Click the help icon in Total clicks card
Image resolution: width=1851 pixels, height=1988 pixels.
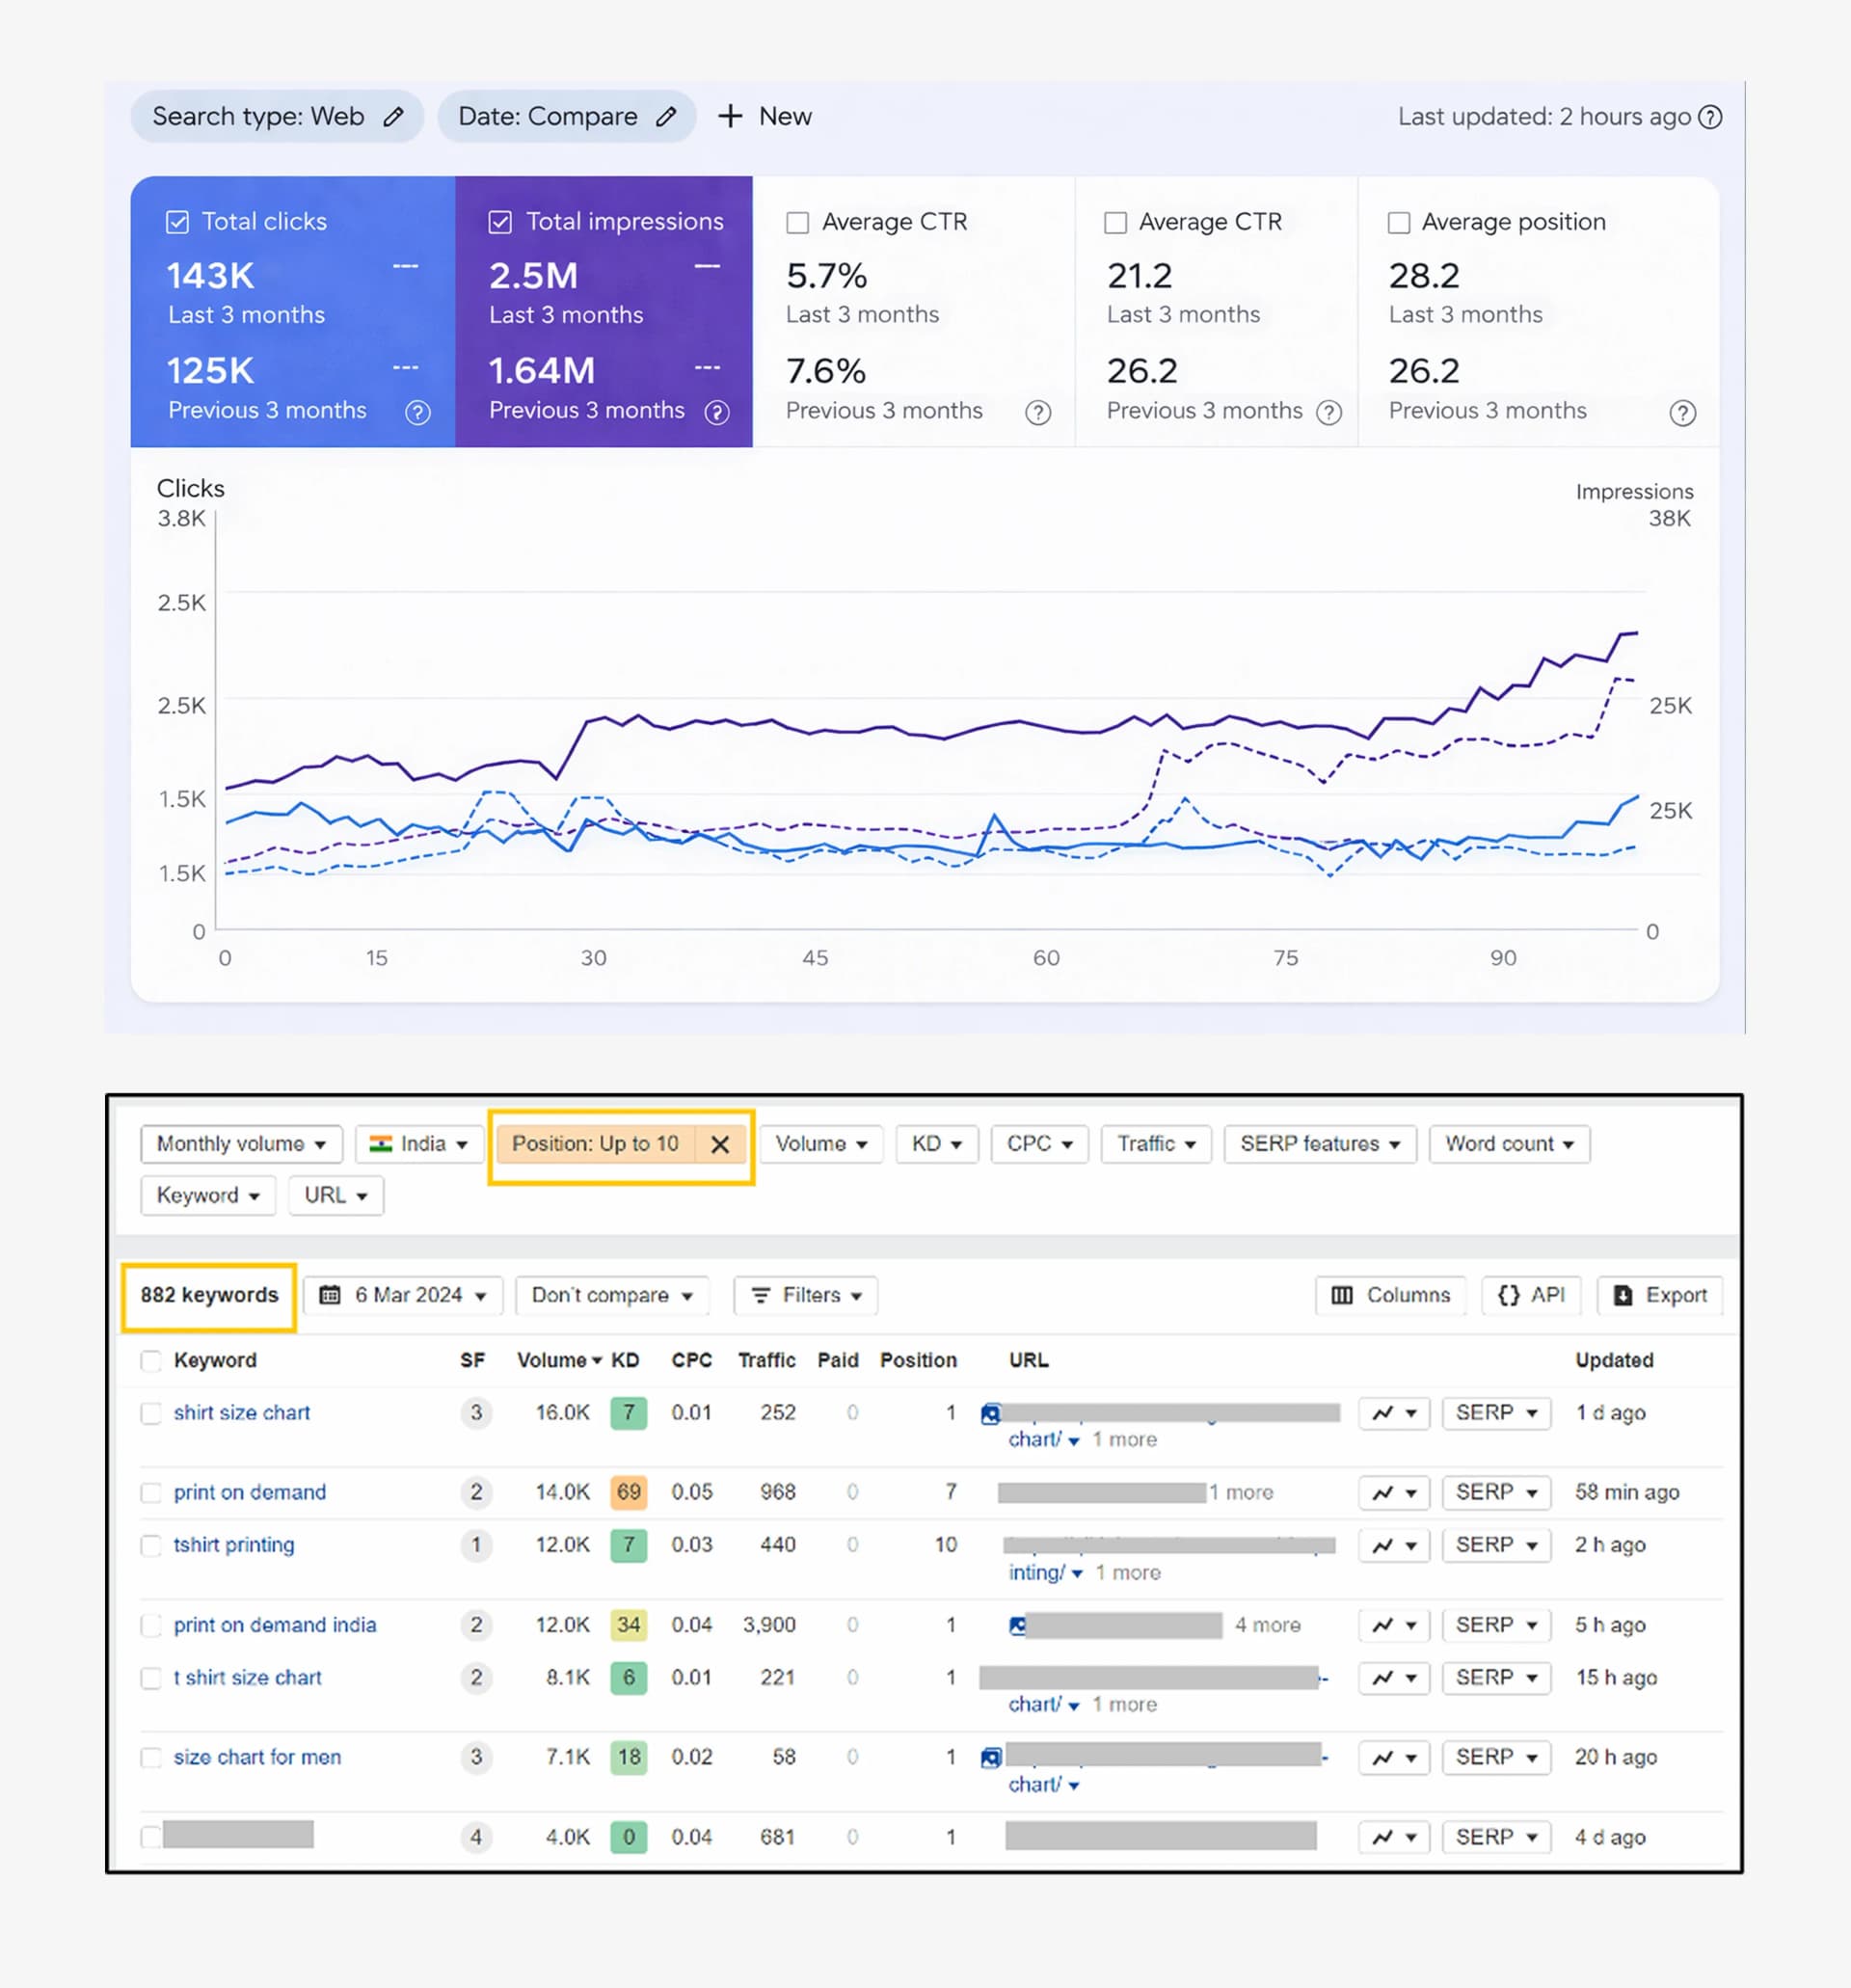418,412
